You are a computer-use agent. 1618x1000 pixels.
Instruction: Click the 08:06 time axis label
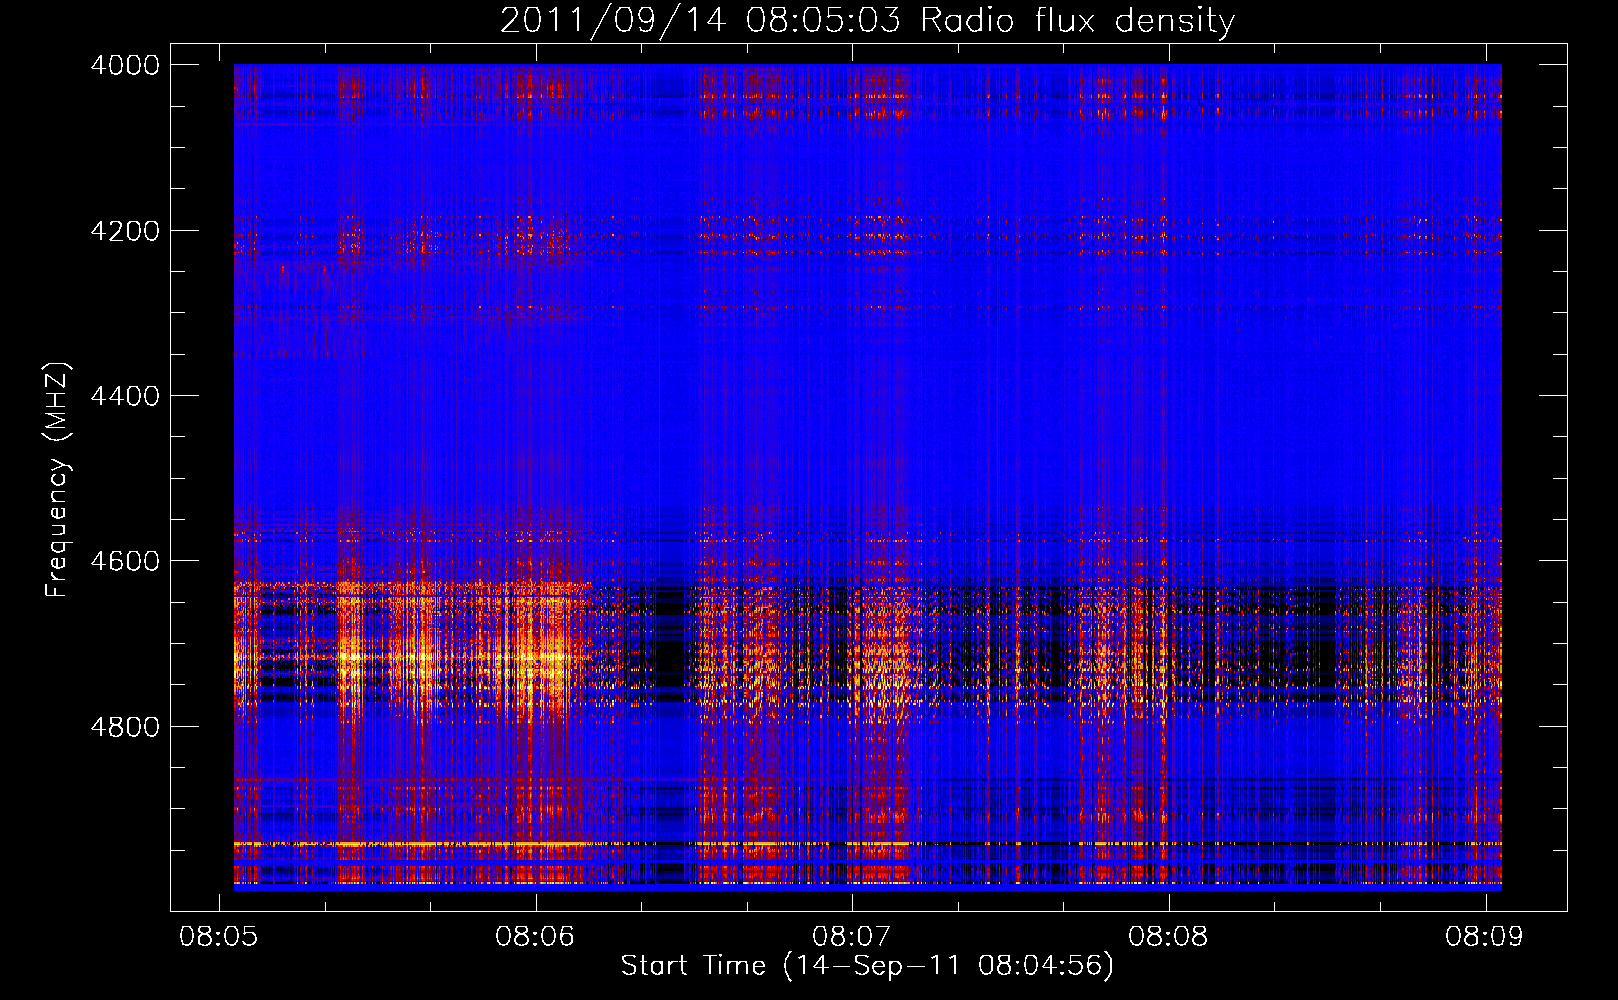coord(535,936)
